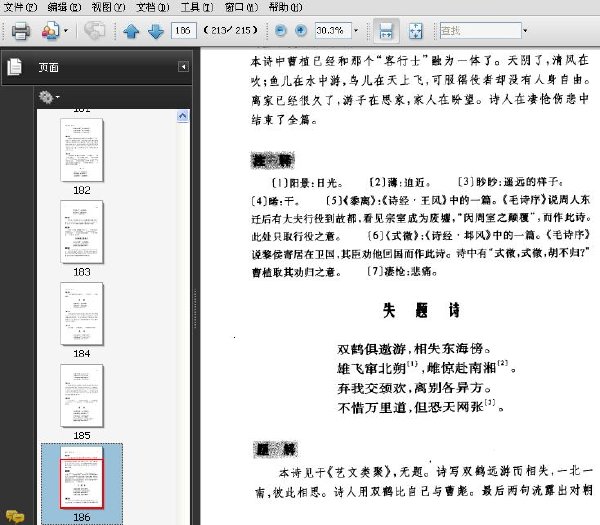Select page 183 thumbnail
This screenshot has width=600, height=525.
82,232
